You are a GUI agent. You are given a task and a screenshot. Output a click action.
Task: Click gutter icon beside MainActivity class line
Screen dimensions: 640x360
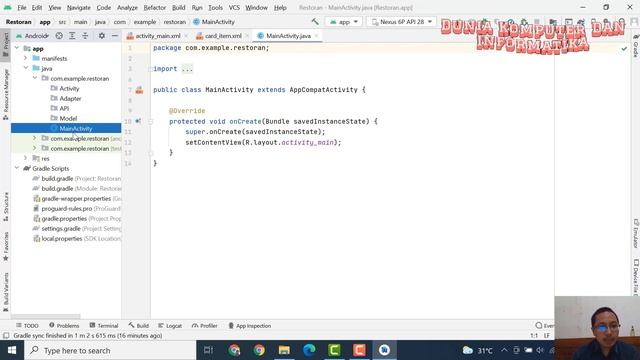[x=139, y=90]
